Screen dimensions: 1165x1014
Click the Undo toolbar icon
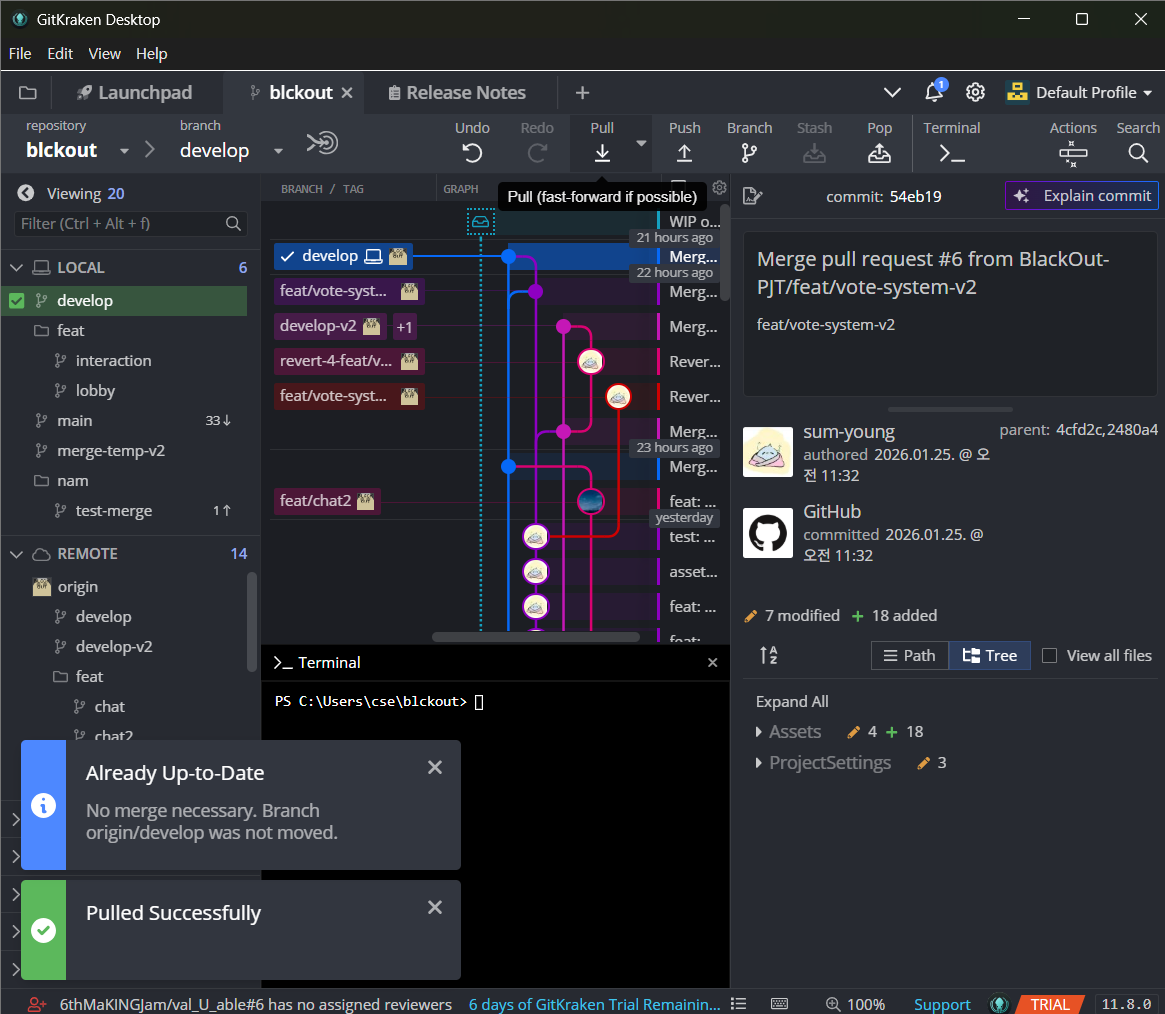[472, 154]
